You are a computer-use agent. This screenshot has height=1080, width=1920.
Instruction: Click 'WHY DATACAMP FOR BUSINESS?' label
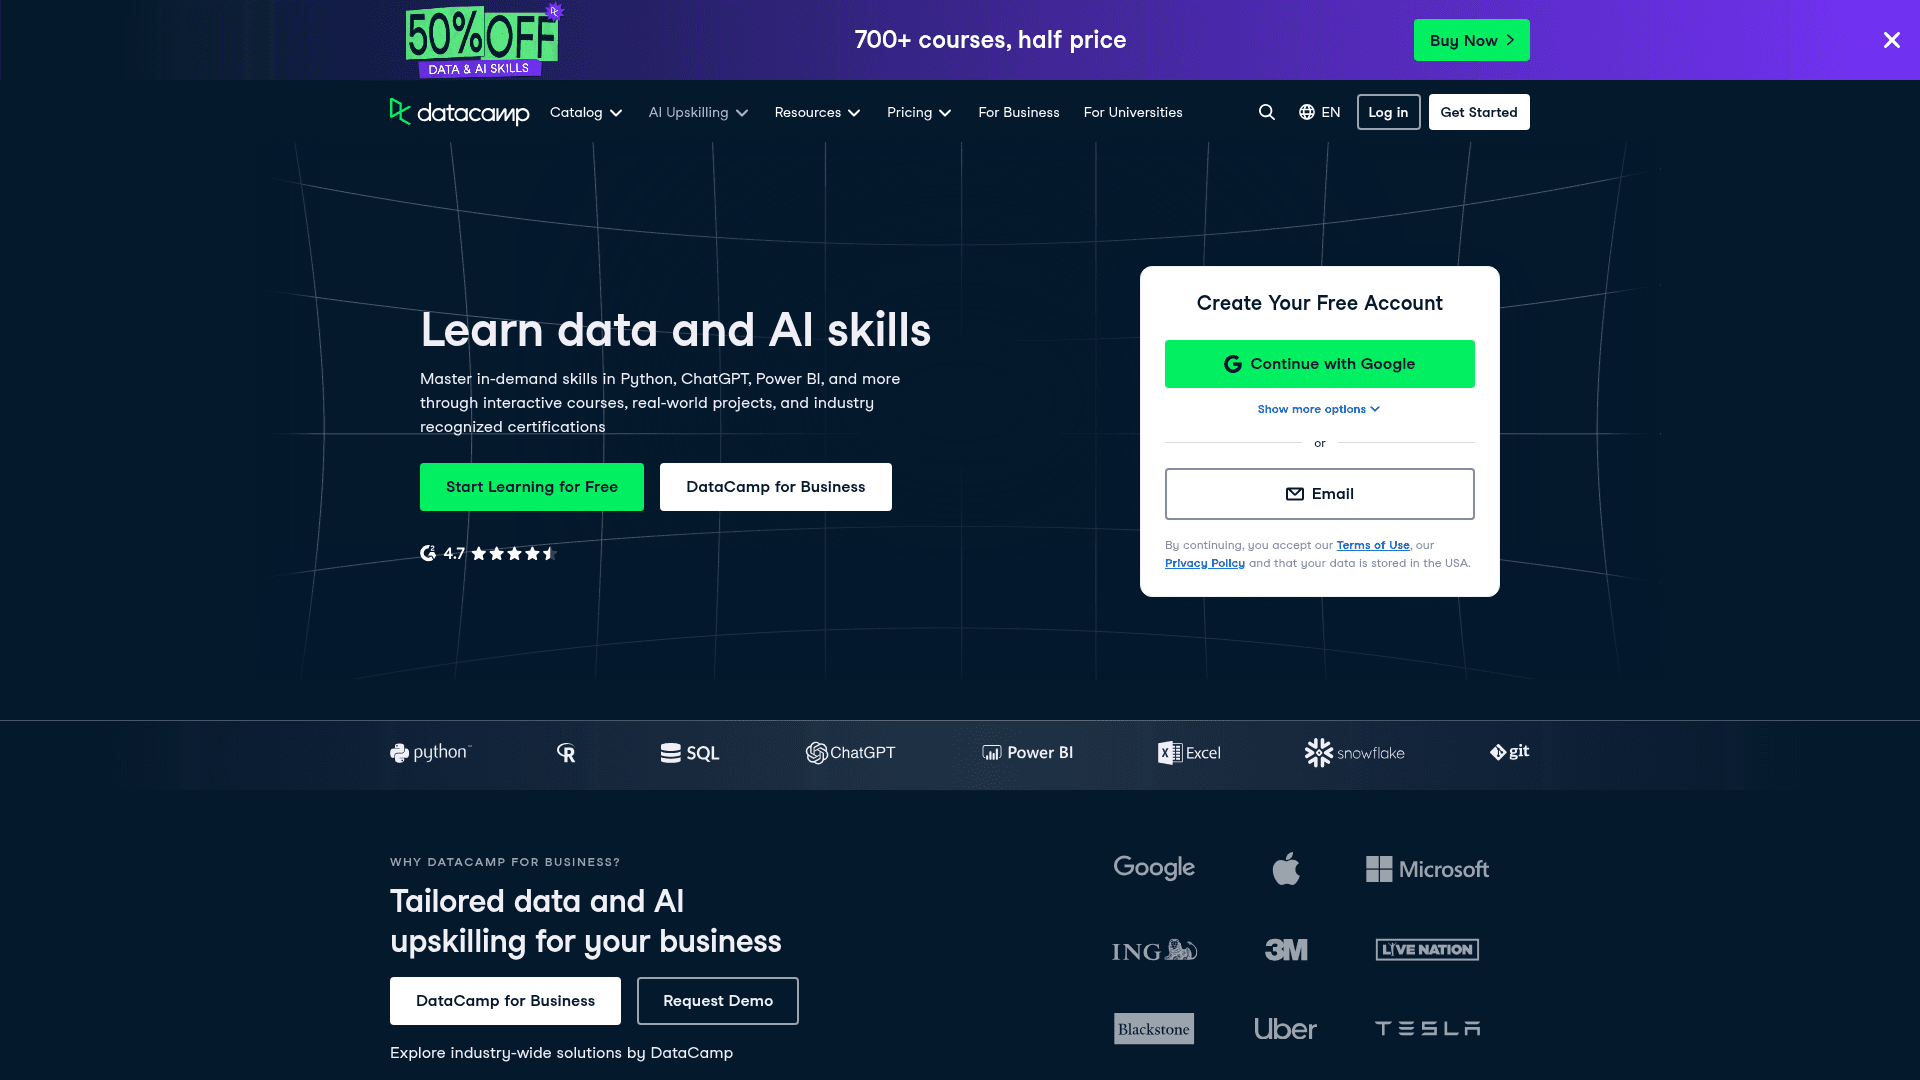tap(505, 862)
